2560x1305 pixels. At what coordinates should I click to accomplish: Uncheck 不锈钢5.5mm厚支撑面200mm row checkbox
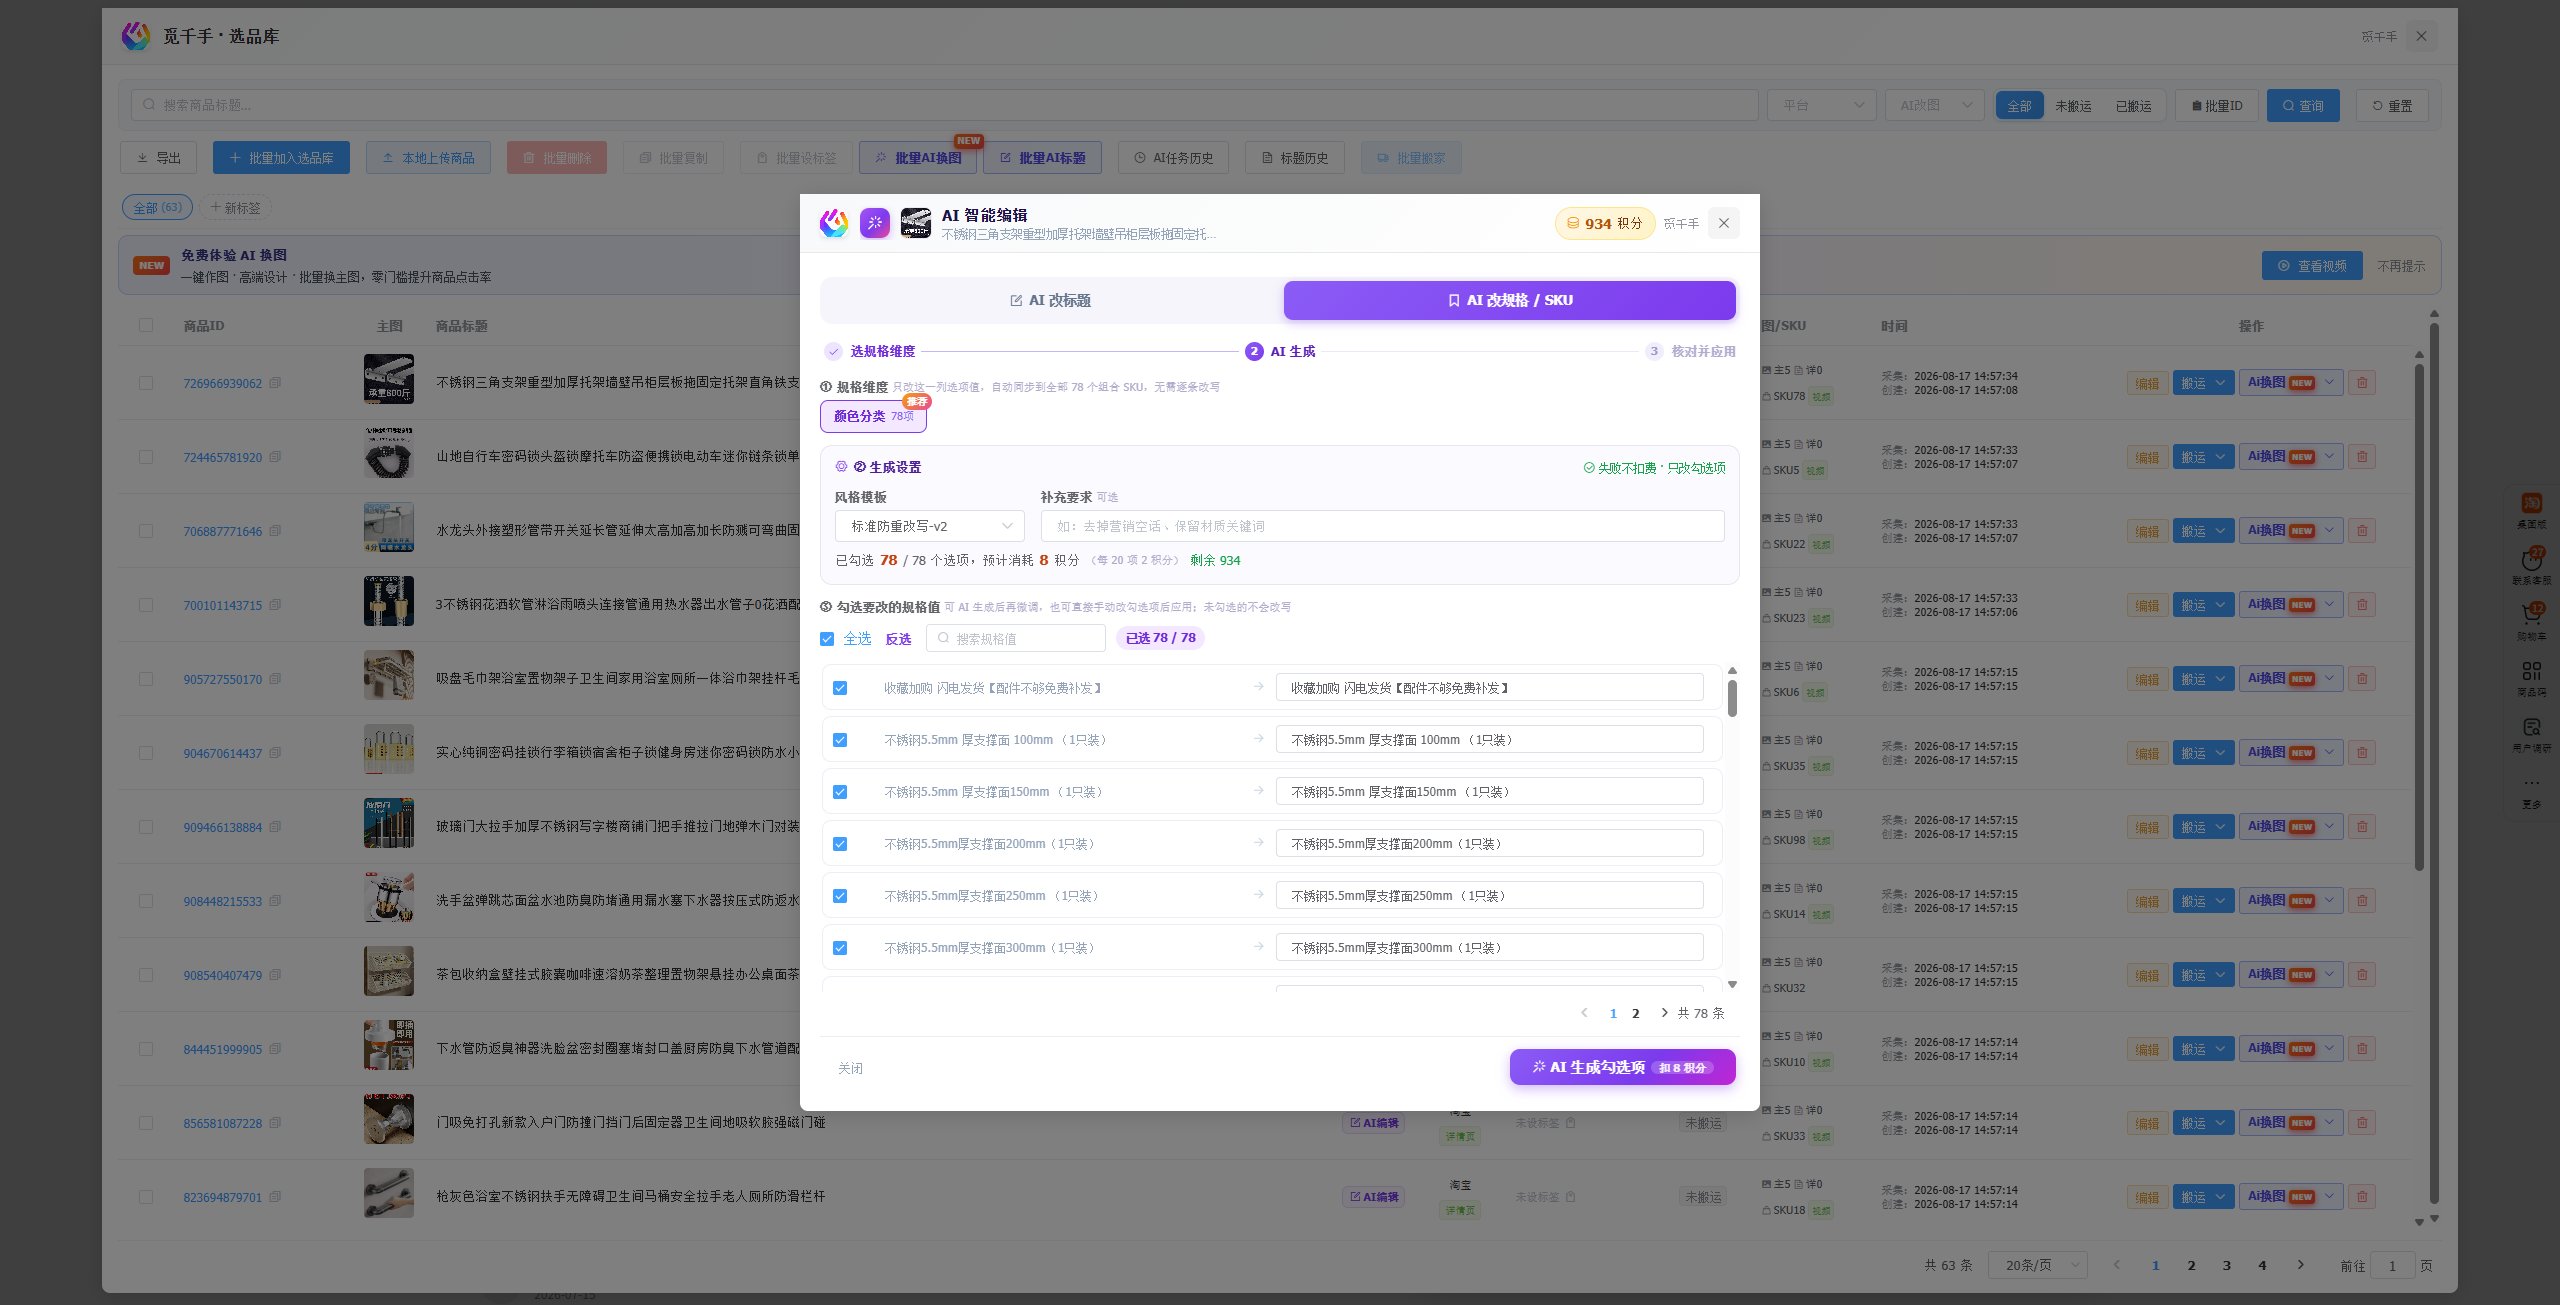click(x=840, y=844)
